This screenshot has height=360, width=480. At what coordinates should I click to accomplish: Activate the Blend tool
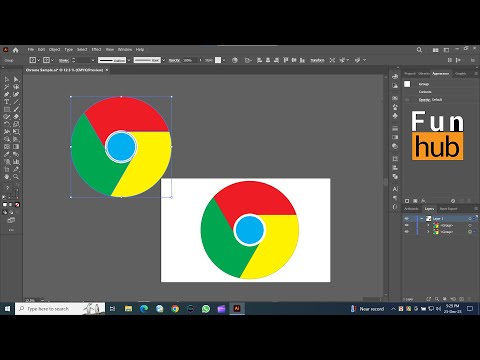pos(16,154)
